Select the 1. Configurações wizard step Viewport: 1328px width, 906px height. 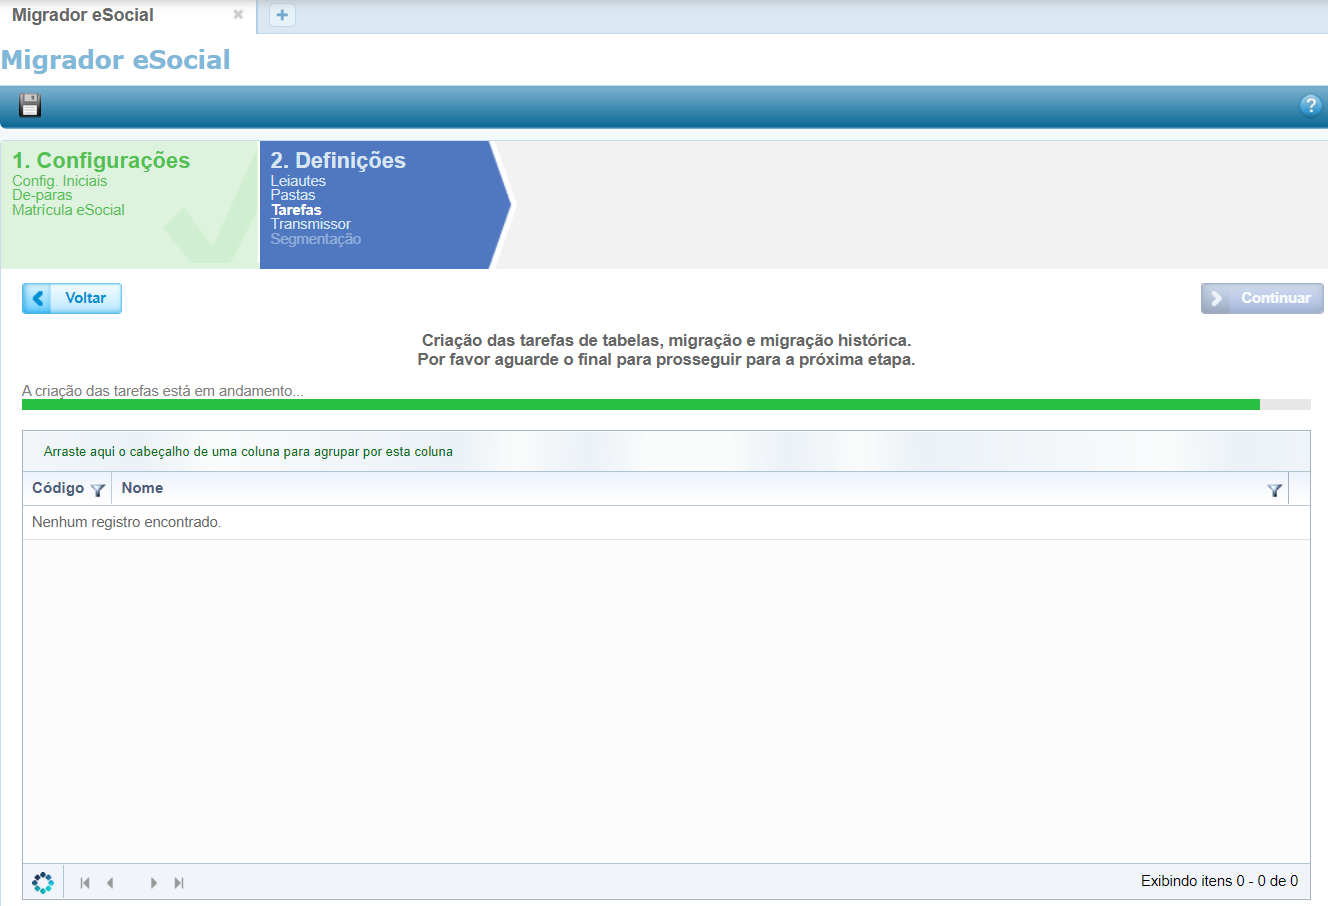[x=101, y=161]
